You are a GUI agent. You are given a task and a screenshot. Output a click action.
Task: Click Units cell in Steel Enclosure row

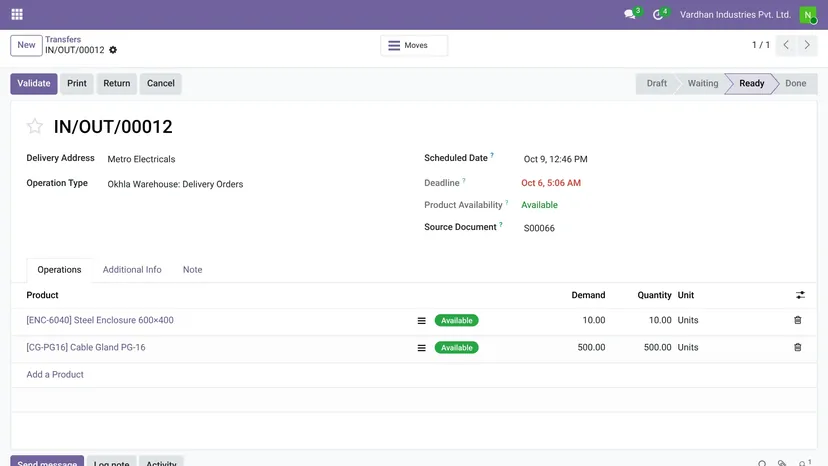coord(688,320)
